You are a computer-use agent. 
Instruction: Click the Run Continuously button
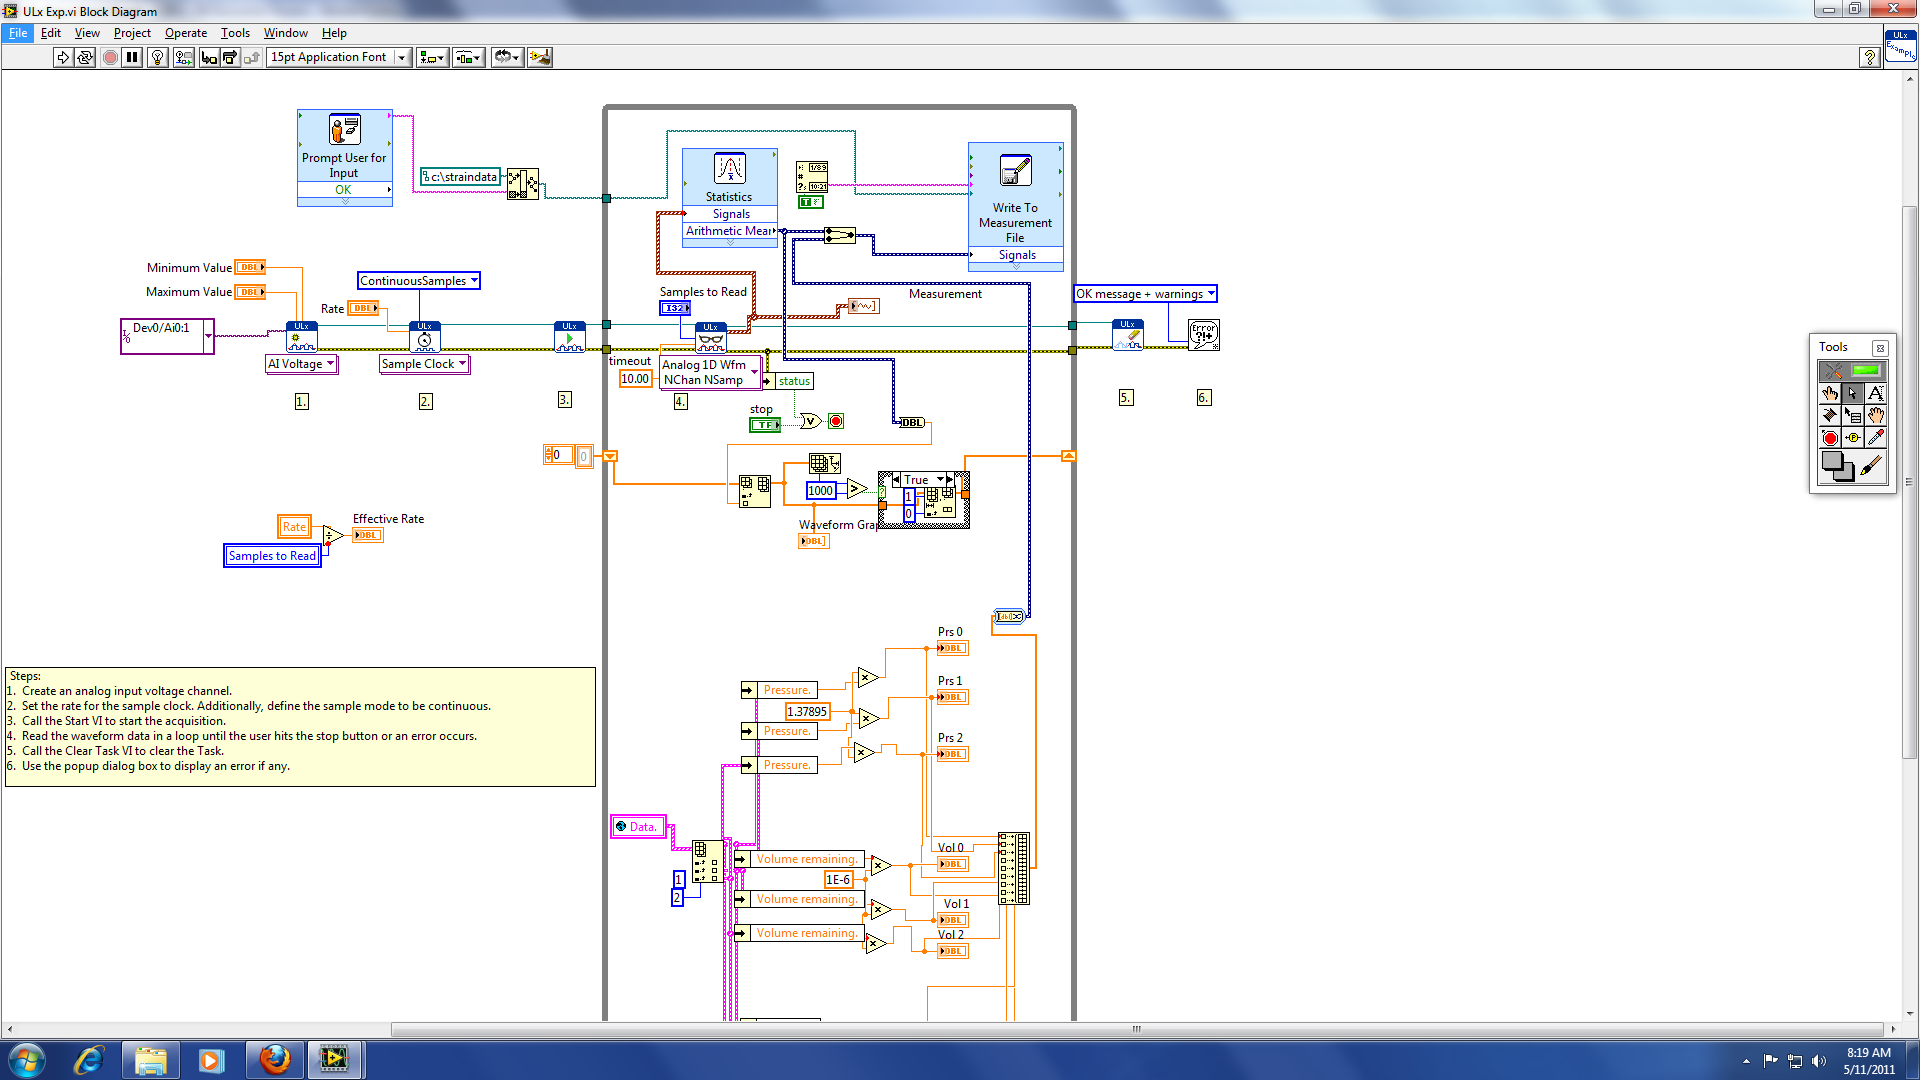tap(85, 57)
